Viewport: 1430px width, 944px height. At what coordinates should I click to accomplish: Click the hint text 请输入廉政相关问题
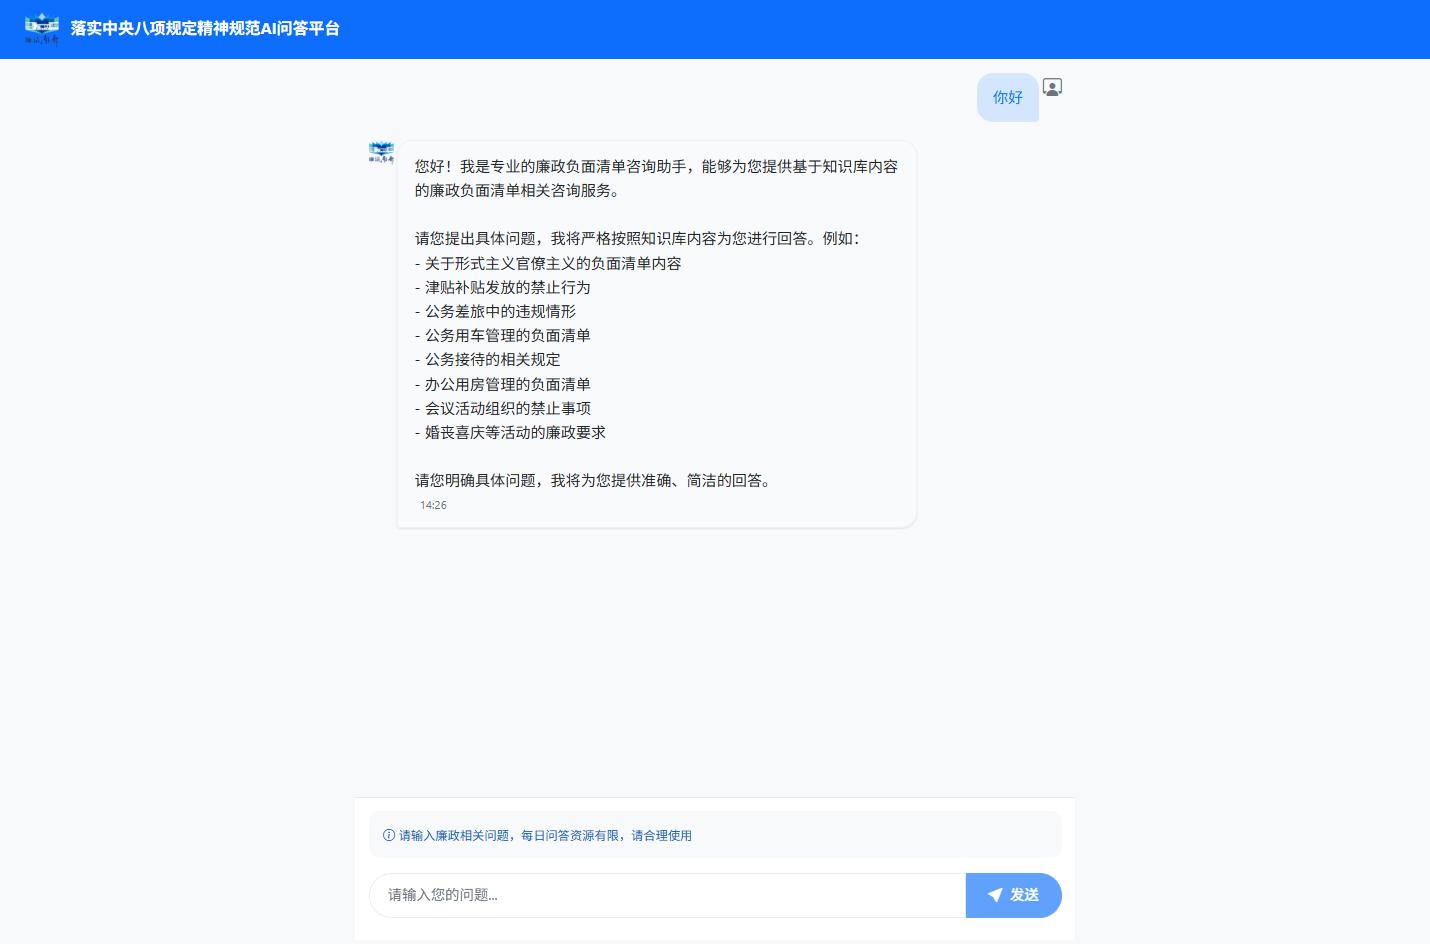(x=545, y=835)
